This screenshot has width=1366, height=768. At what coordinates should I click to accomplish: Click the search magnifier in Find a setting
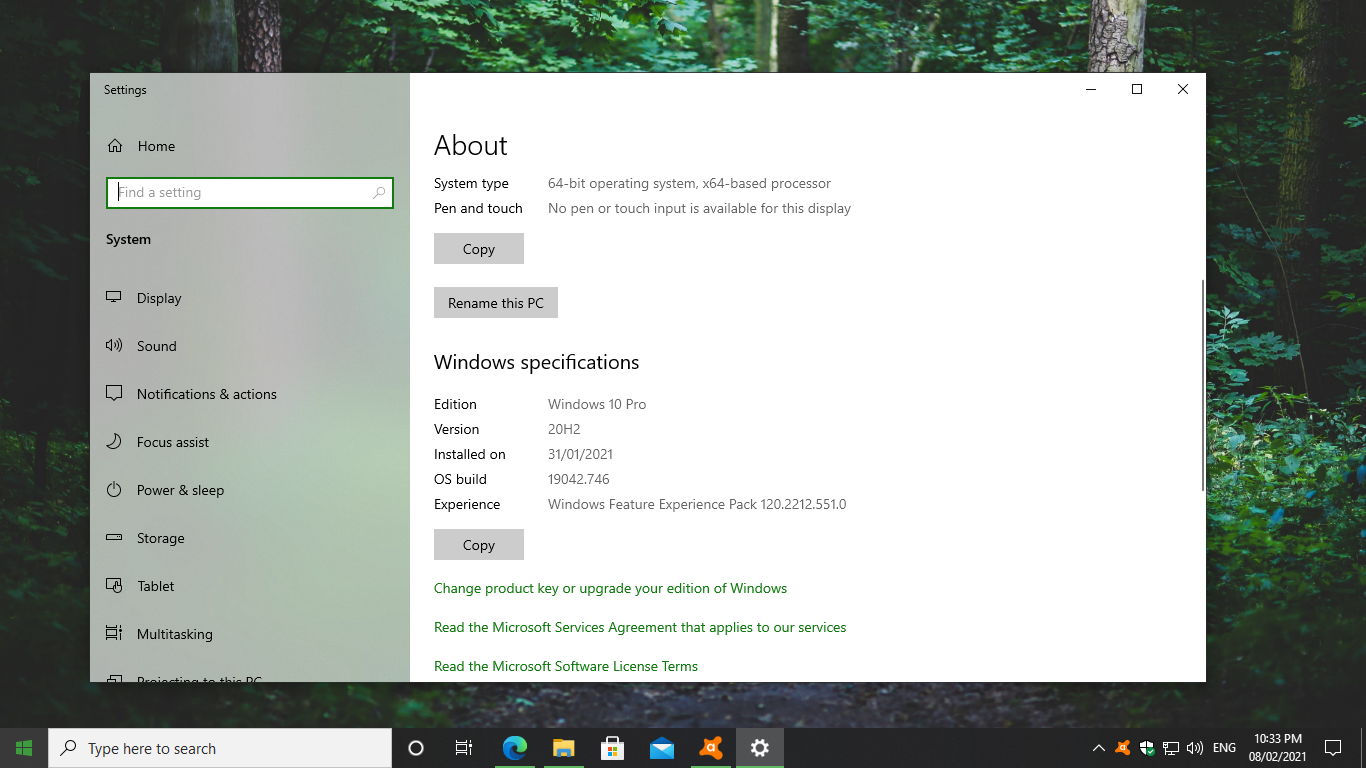pos(379,193)
